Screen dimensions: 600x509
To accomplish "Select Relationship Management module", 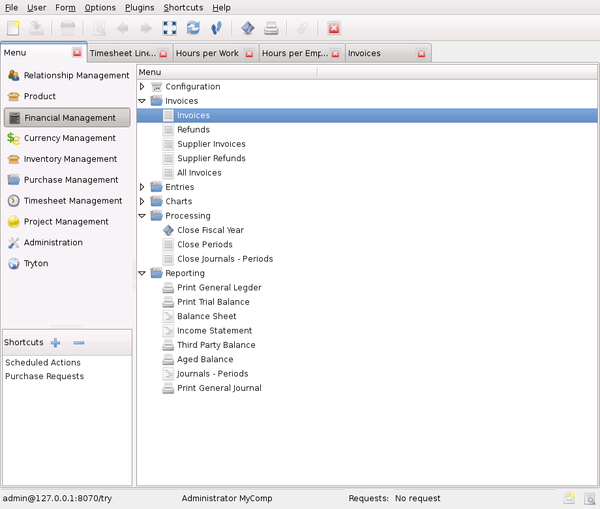I will pos(68,75).
